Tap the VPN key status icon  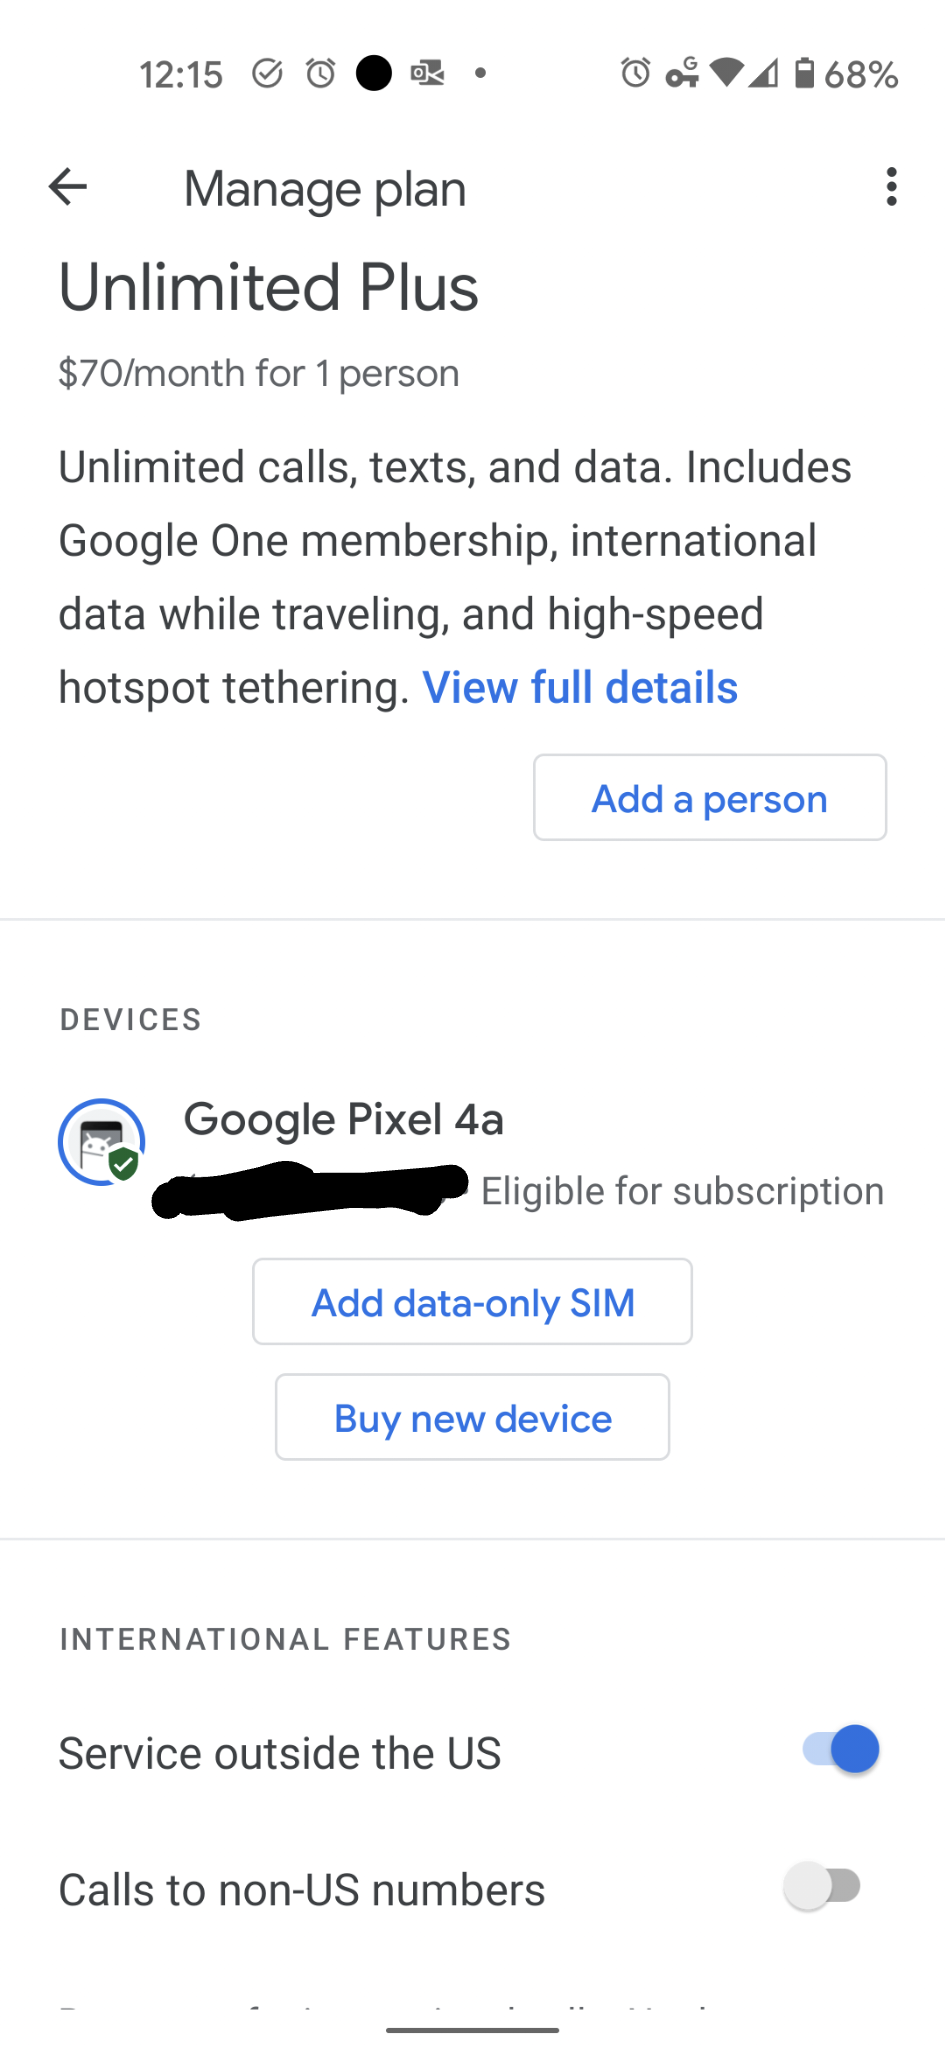coord(682,73)
